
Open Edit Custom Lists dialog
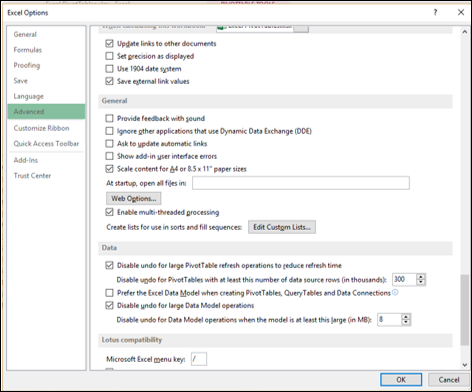point(282,227)
